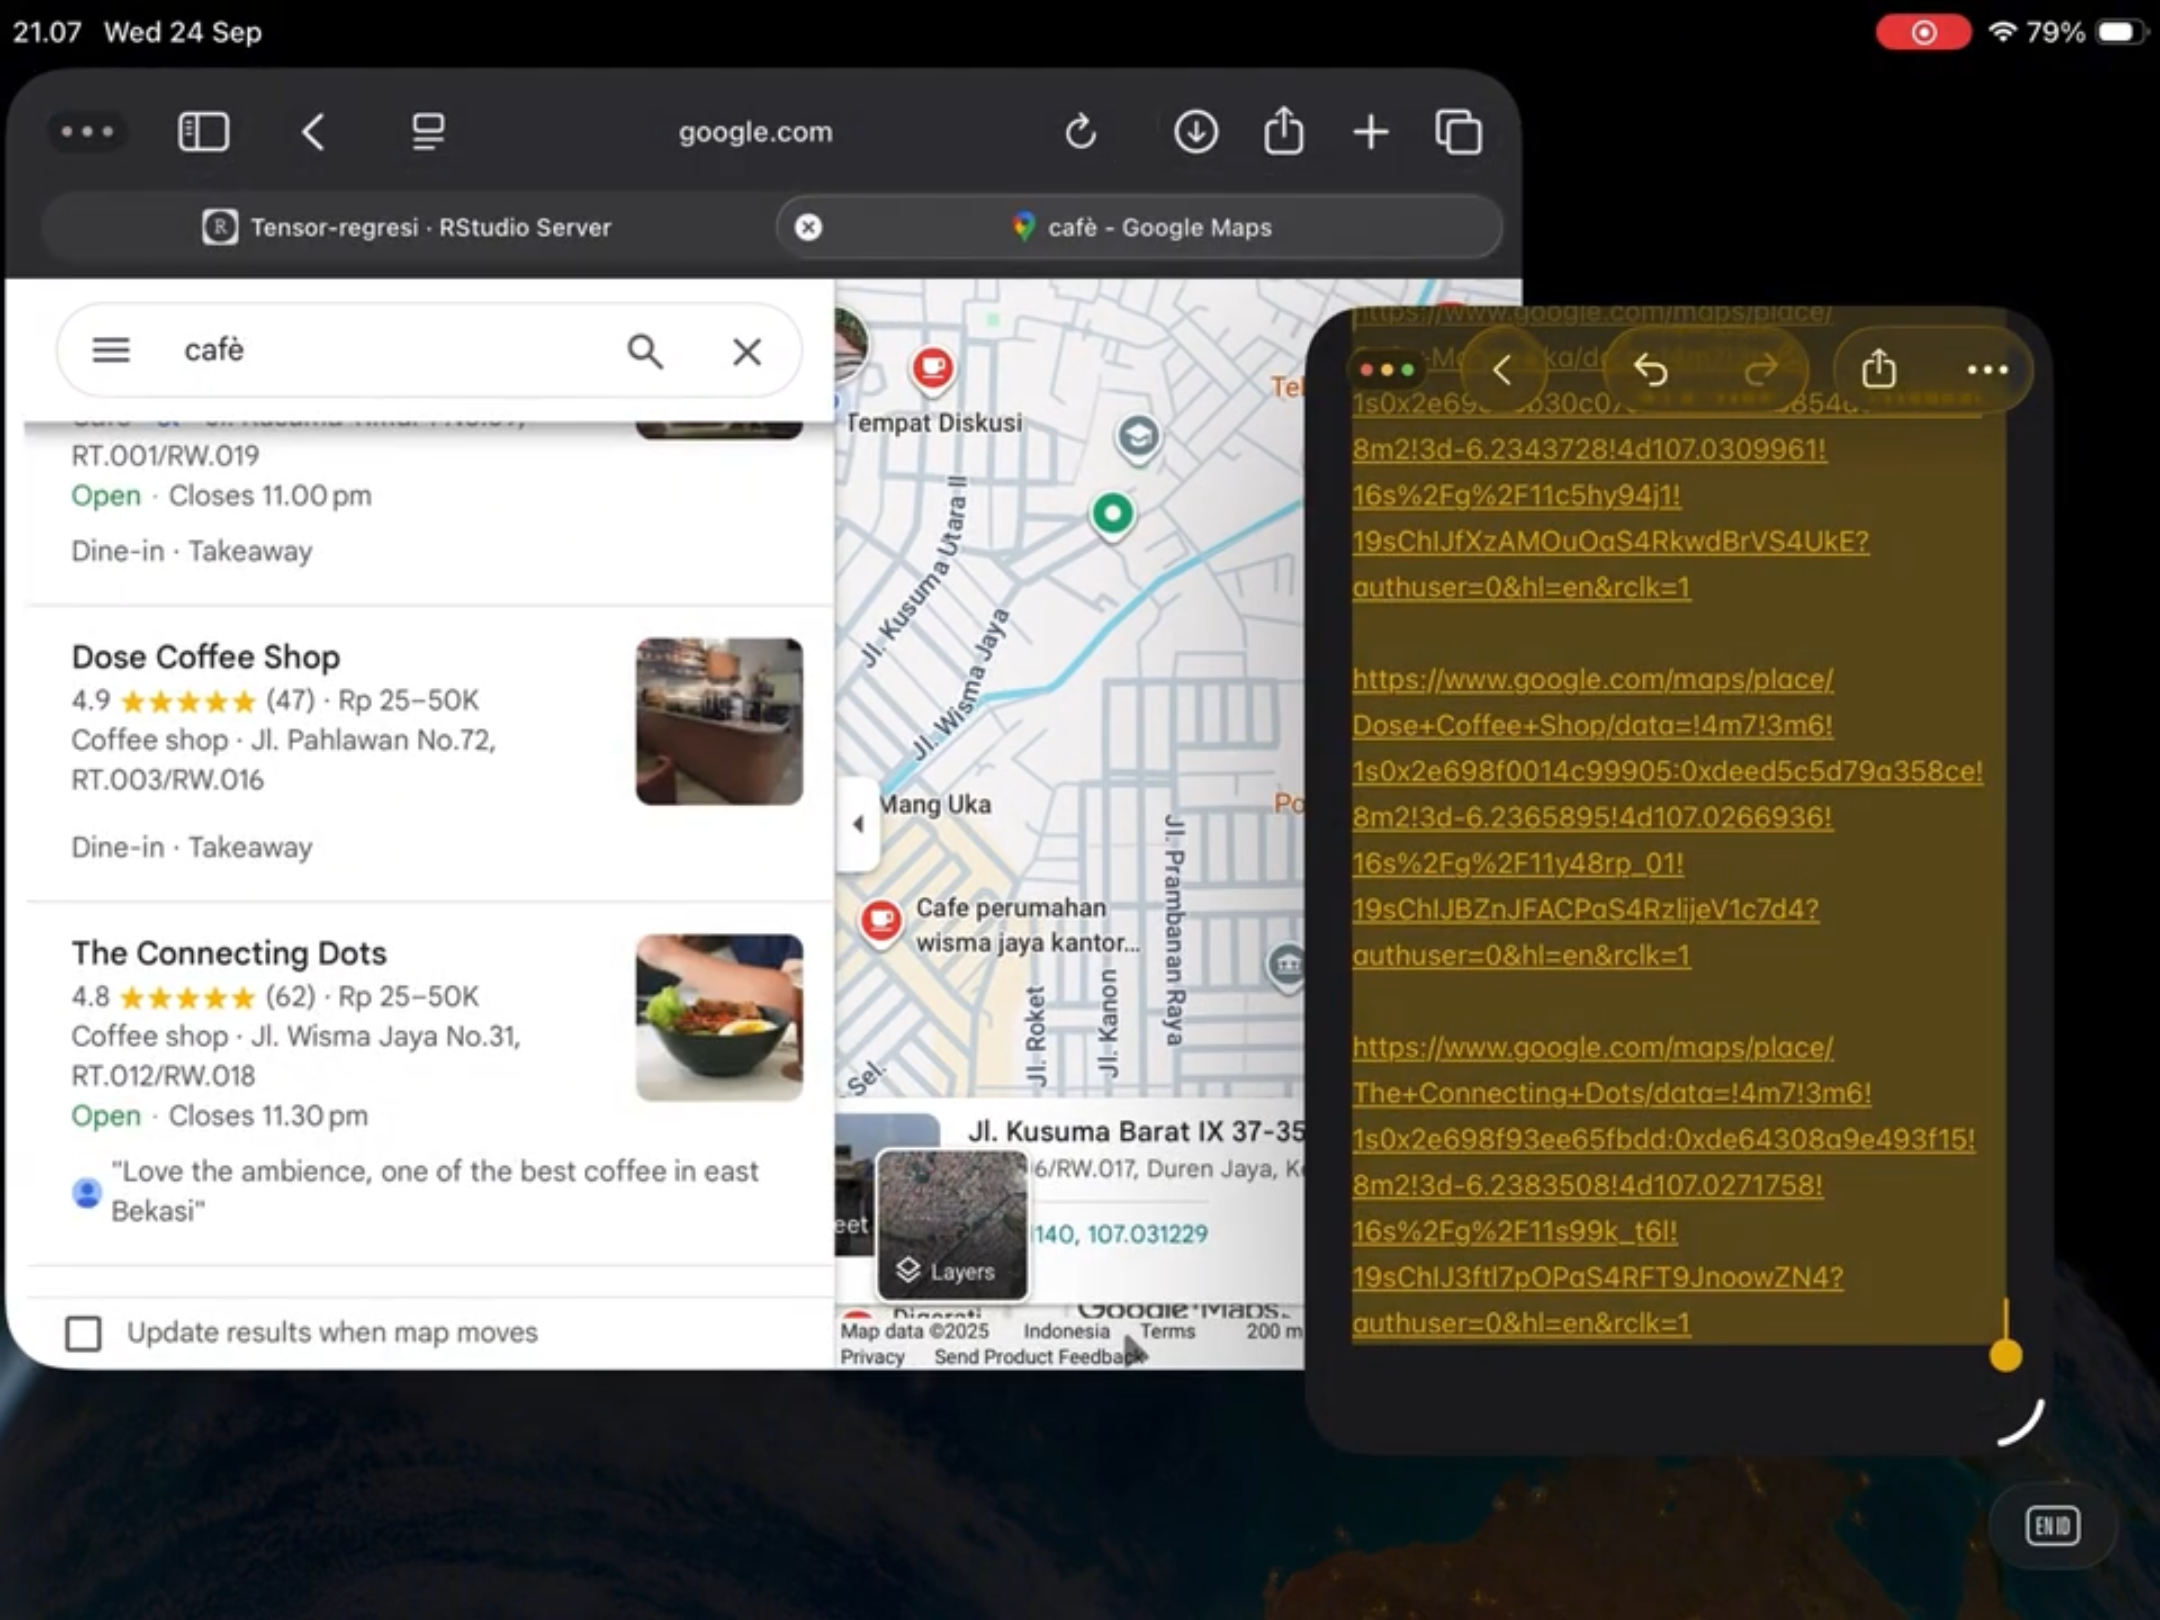The image size is (2160, 1620).
Task: Open Dose Coffee Shop listing
Action: 206,657
